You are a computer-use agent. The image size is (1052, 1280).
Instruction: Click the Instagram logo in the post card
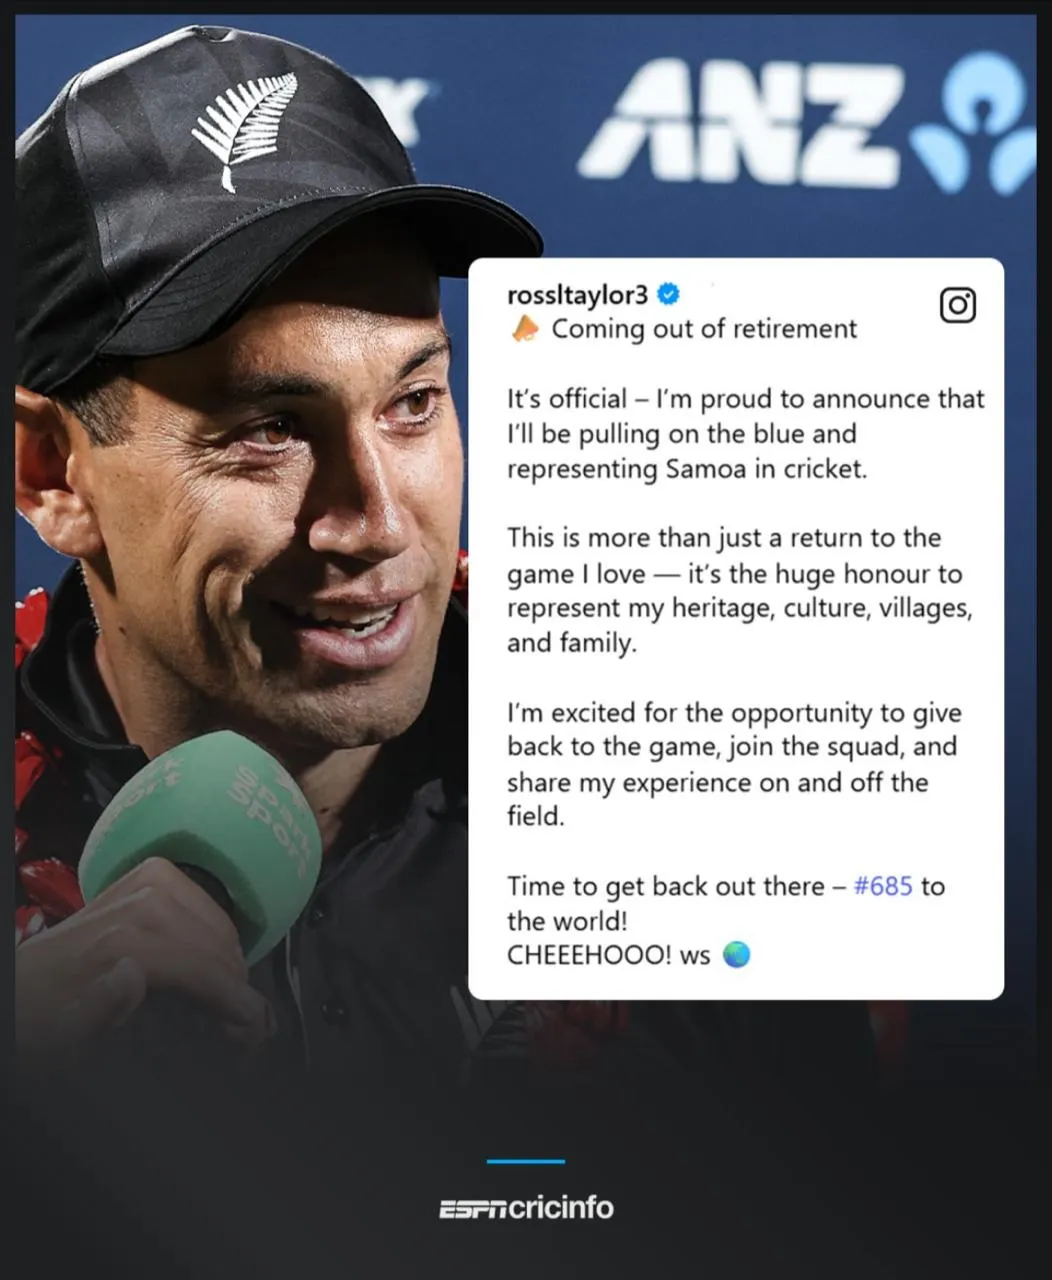click(957, 305)
